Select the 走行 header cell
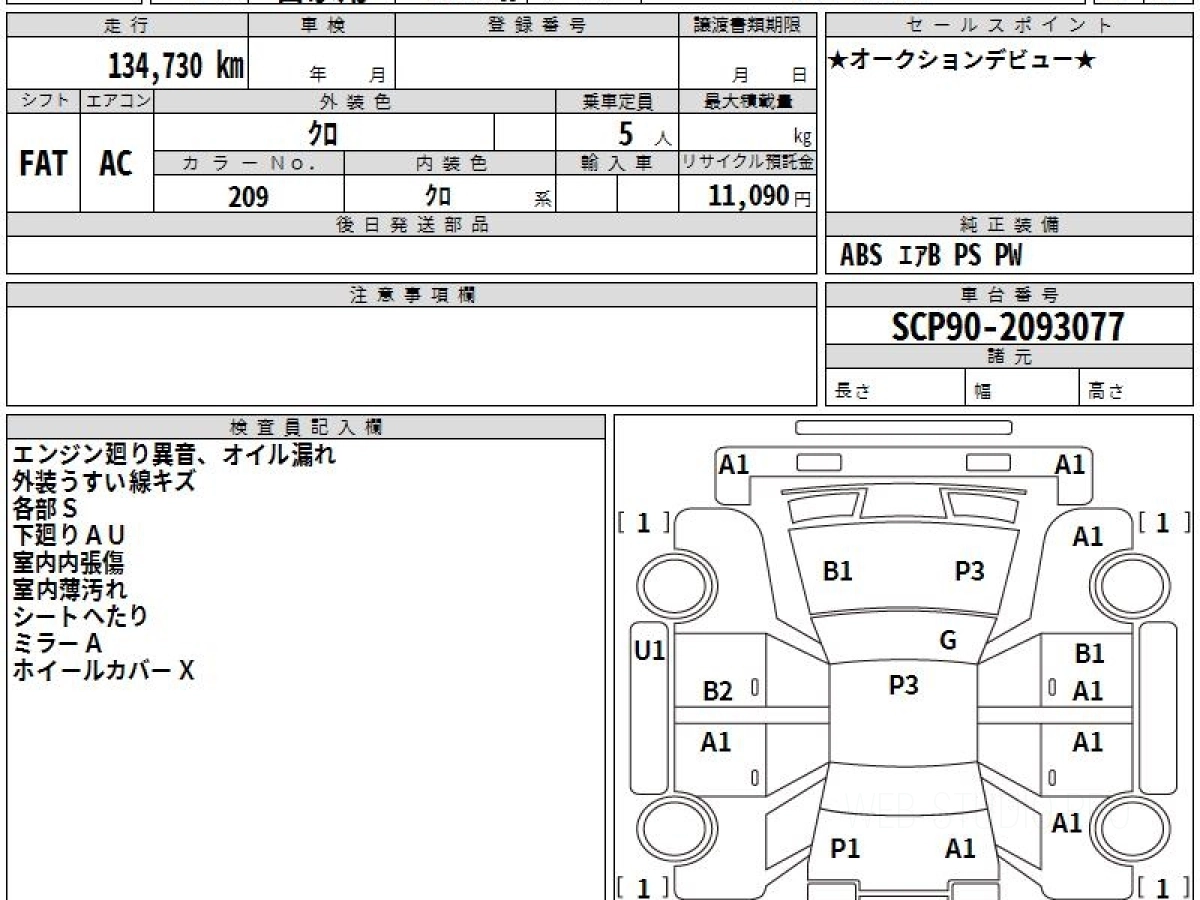This screenshot has height=900, width=1200. tap(127, 26)
